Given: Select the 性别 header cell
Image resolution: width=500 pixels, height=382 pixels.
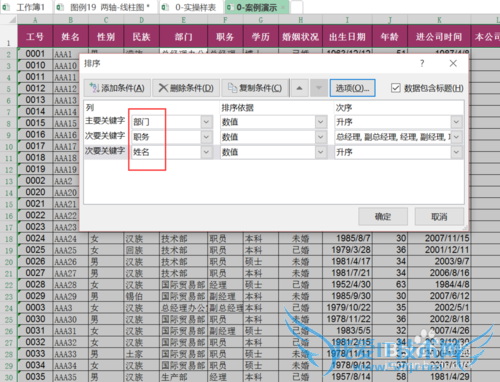Looking at the screenshot, I should (106, 36).
